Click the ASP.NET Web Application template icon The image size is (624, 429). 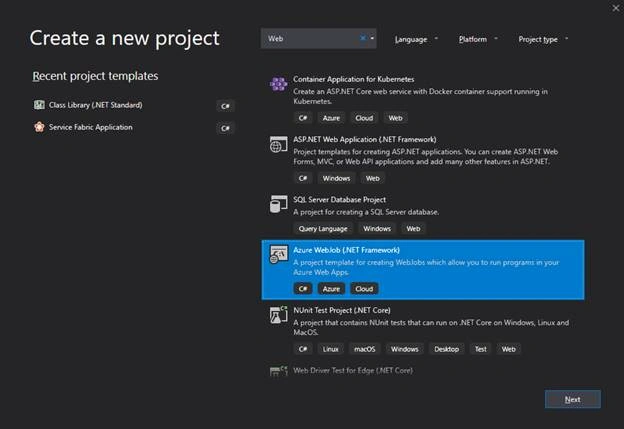pyautogui.click(x=278, y=144)
